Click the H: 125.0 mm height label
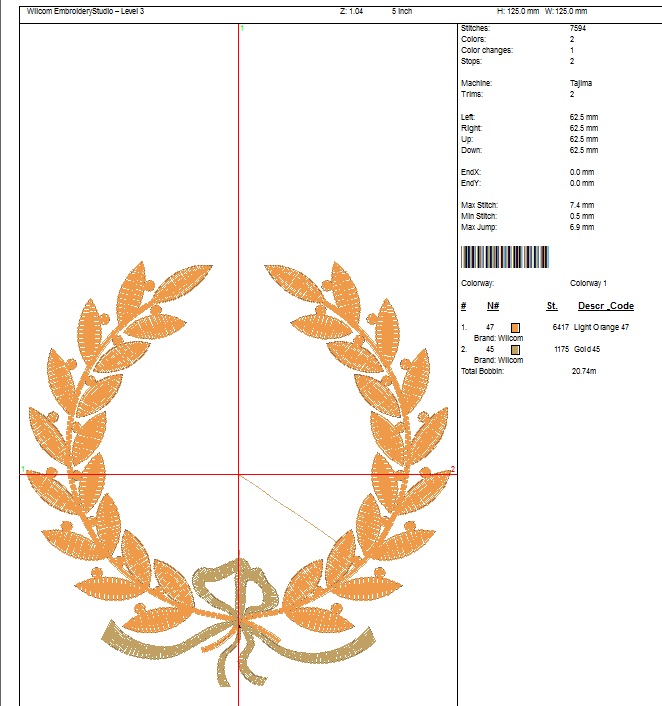The width and height of the screenshot is (662, 706). 518,11
